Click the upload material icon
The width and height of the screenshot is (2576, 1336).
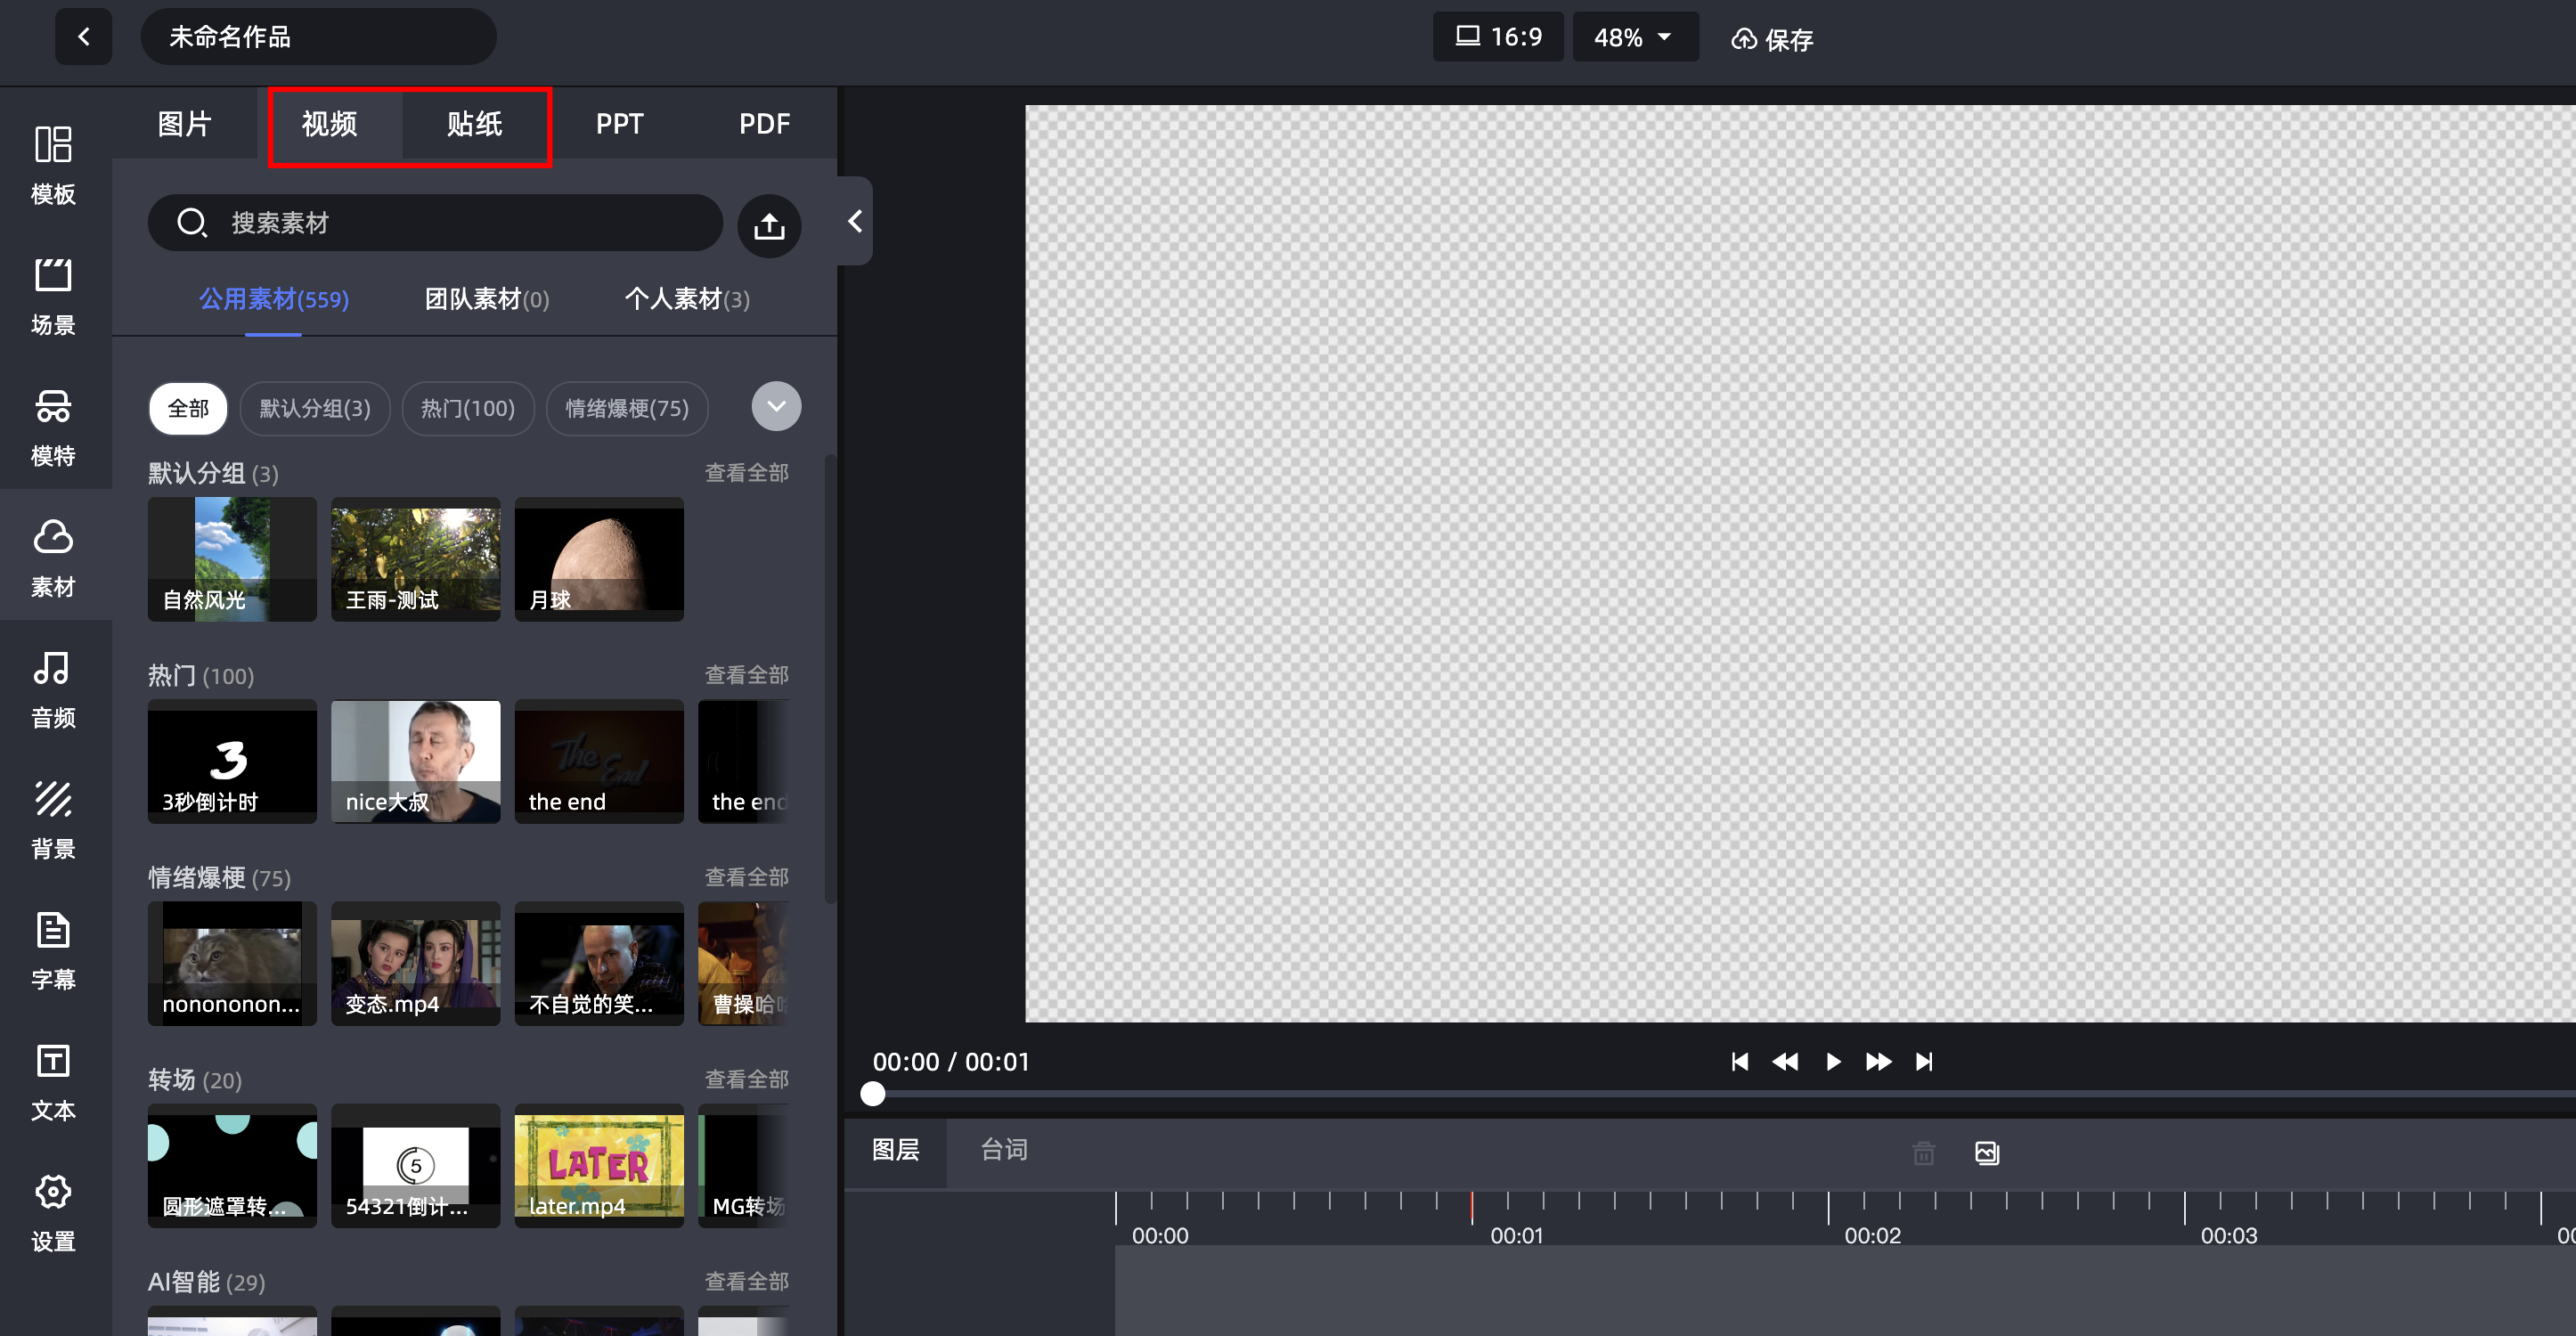[x=769, y=226]
